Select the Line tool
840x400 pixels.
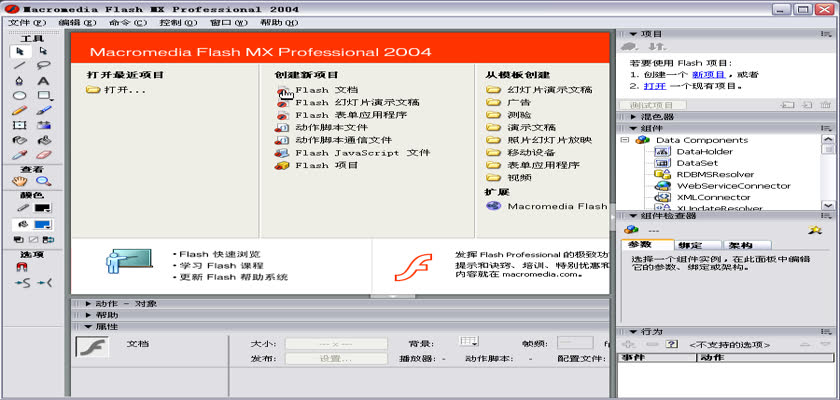(x=20, y=66)
